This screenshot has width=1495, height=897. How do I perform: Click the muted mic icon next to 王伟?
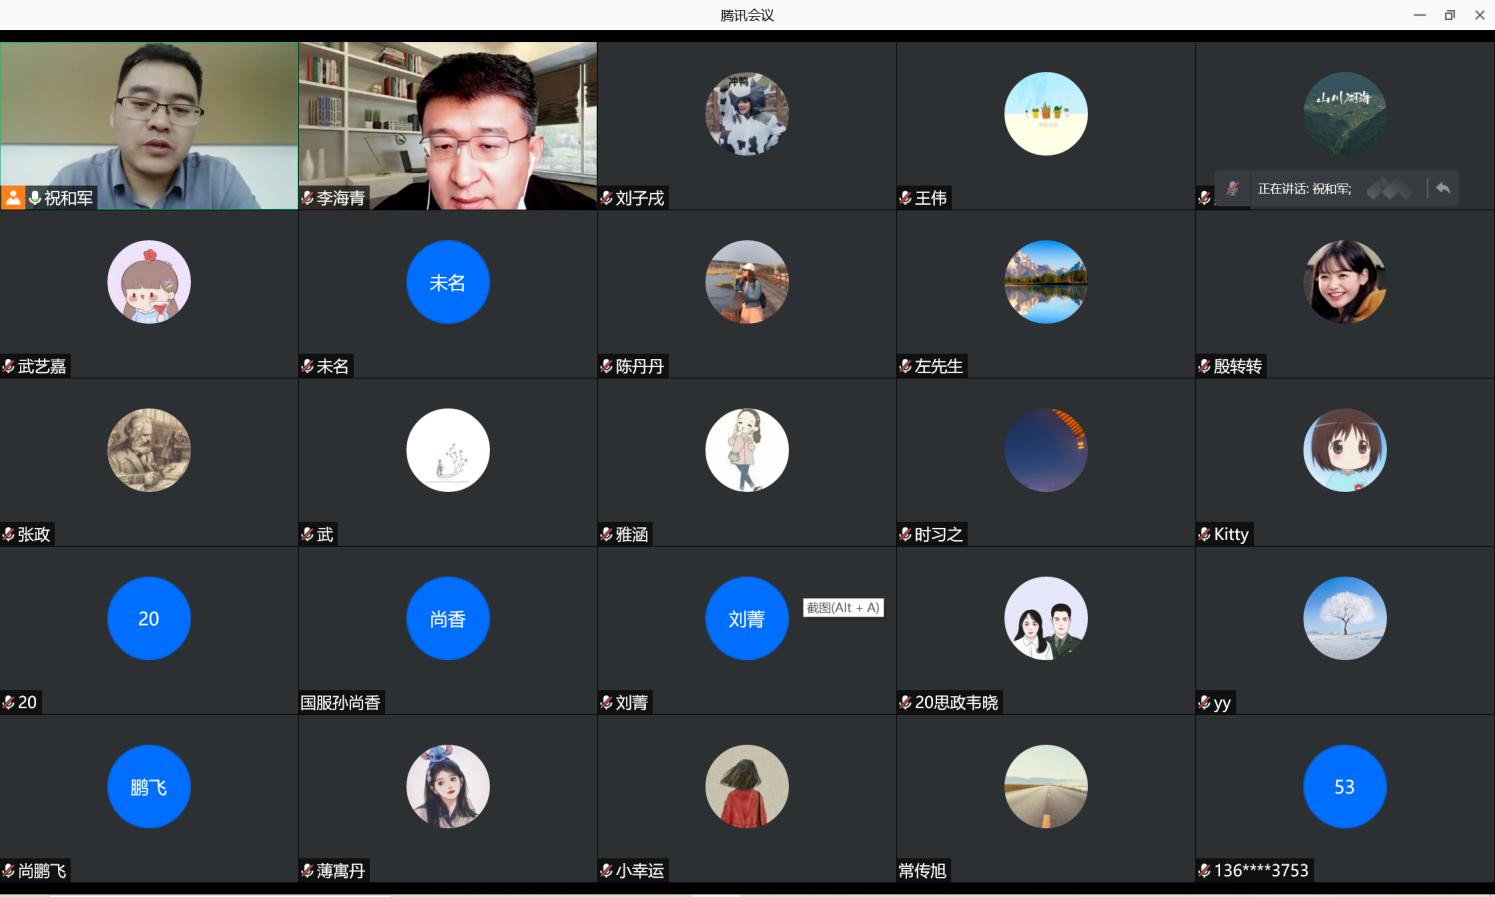[x=906, y=198]
